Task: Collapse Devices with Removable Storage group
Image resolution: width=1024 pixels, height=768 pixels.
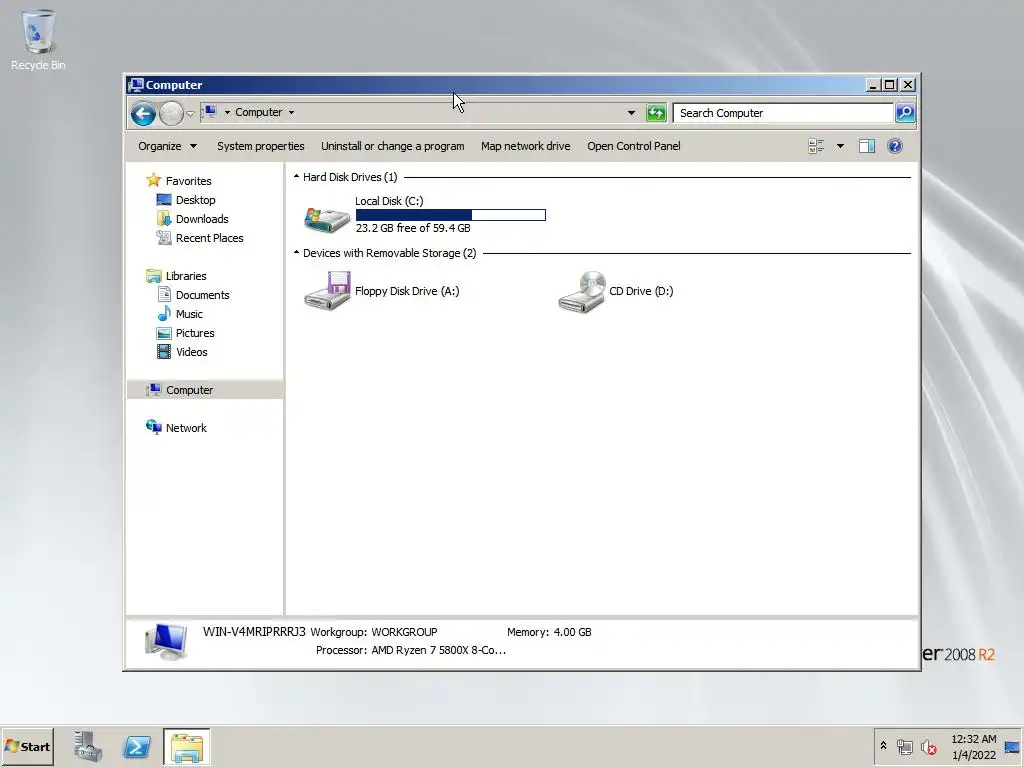Action: pyautogui.click(x=296, y=252)
